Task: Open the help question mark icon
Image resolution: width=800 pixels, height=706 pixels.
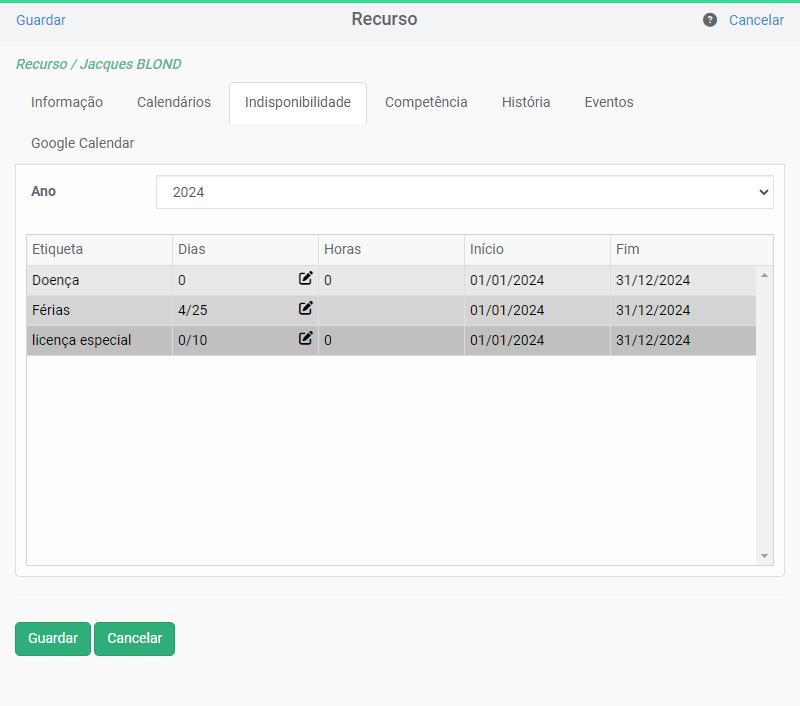Action: [710, 20]
